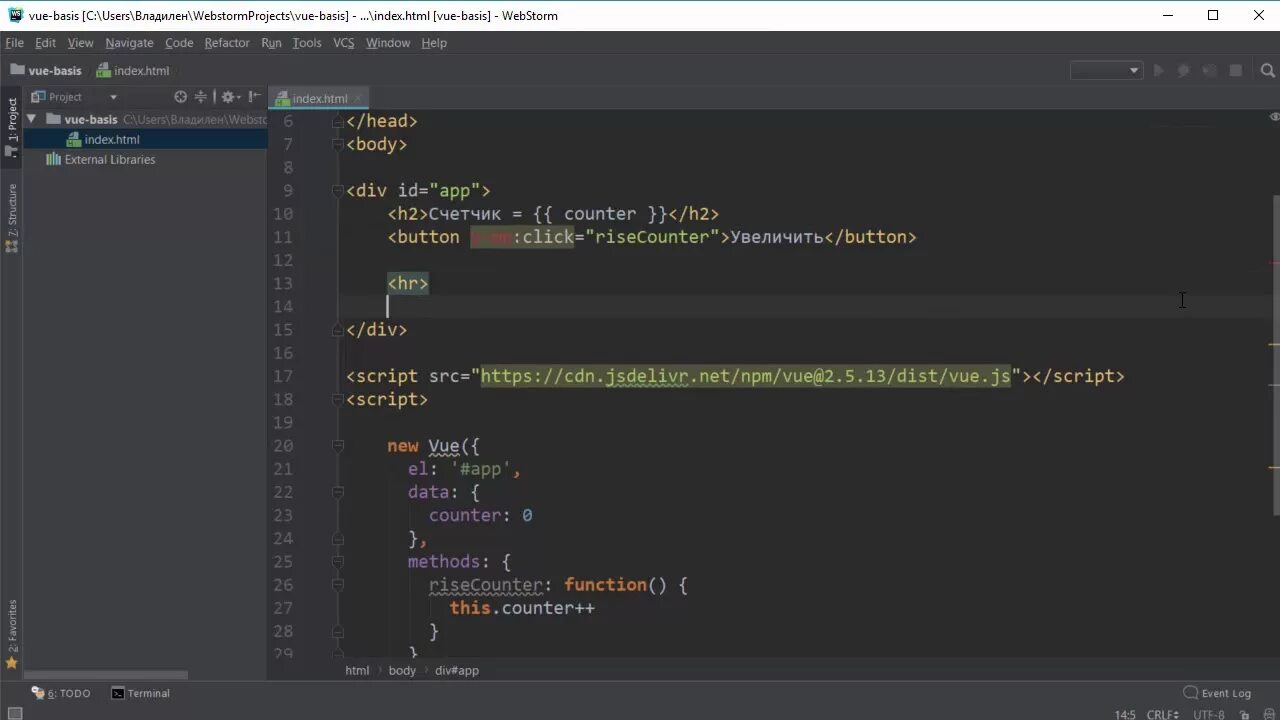Click the hr tag on line 13
The width and height of the screenshot is (1280, 720).
[x=408, y=283]
